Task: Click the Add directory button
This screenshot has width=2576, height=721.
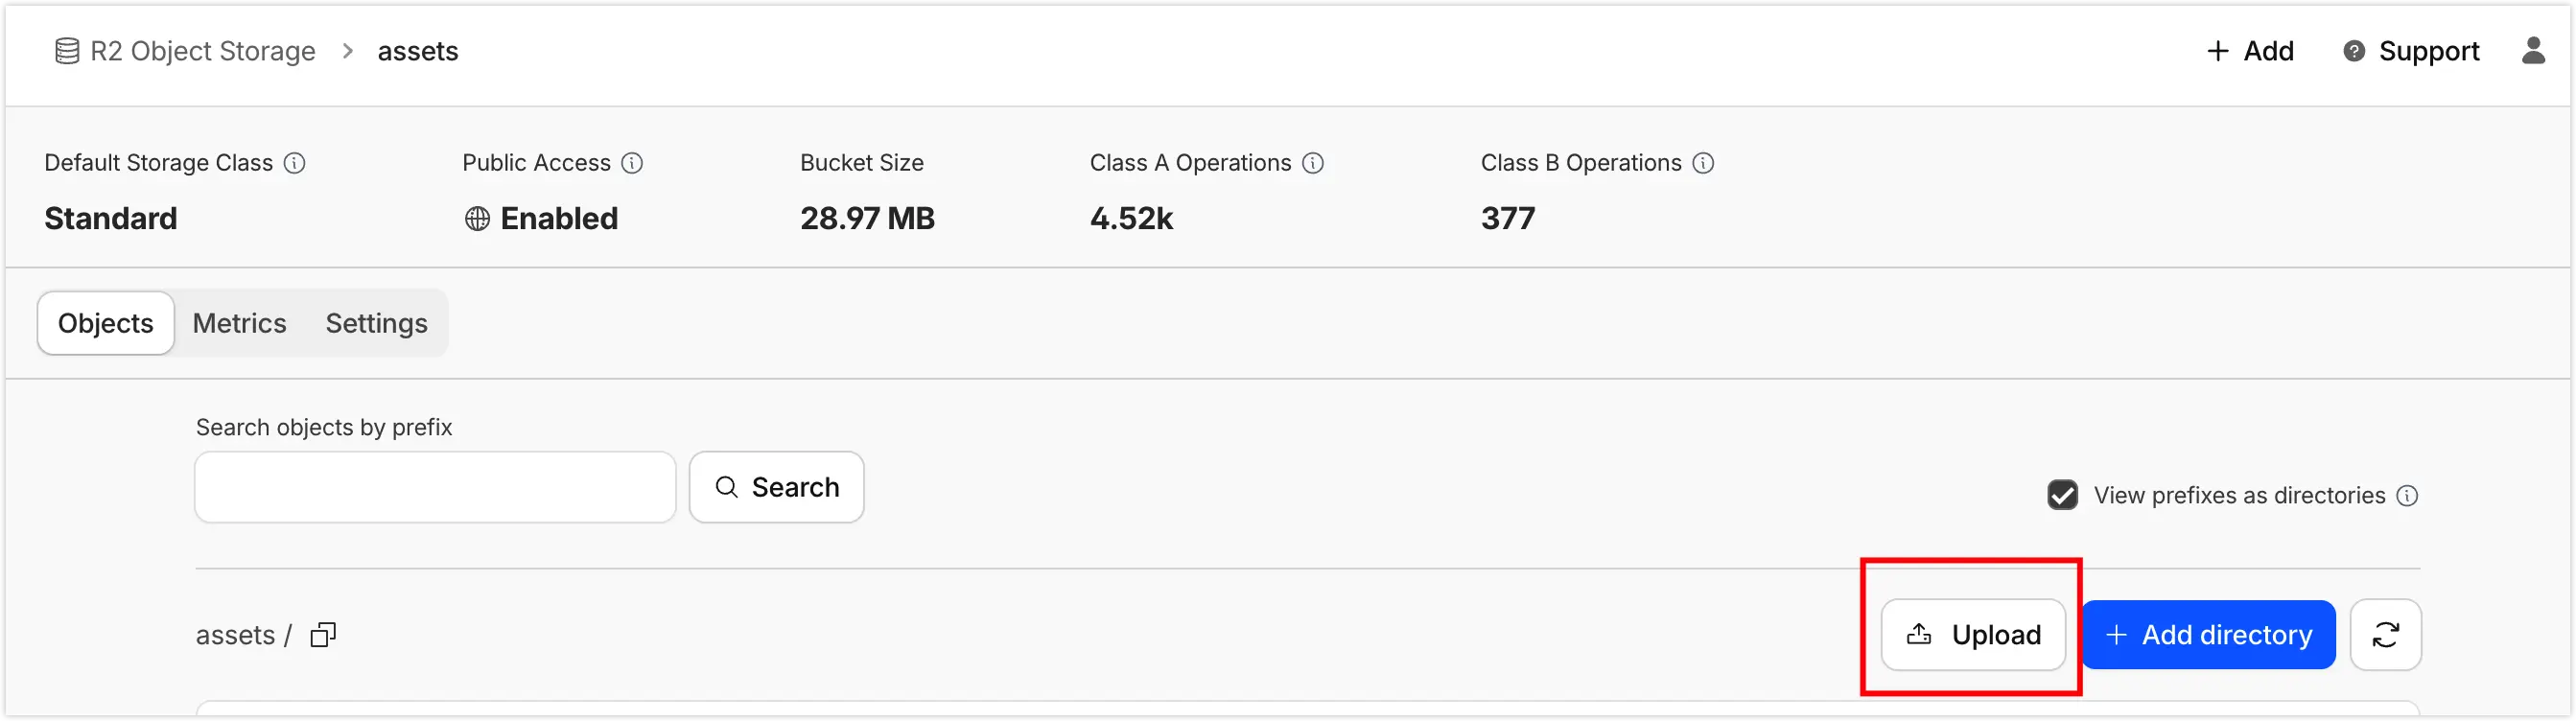Action: coord(2208,635)
